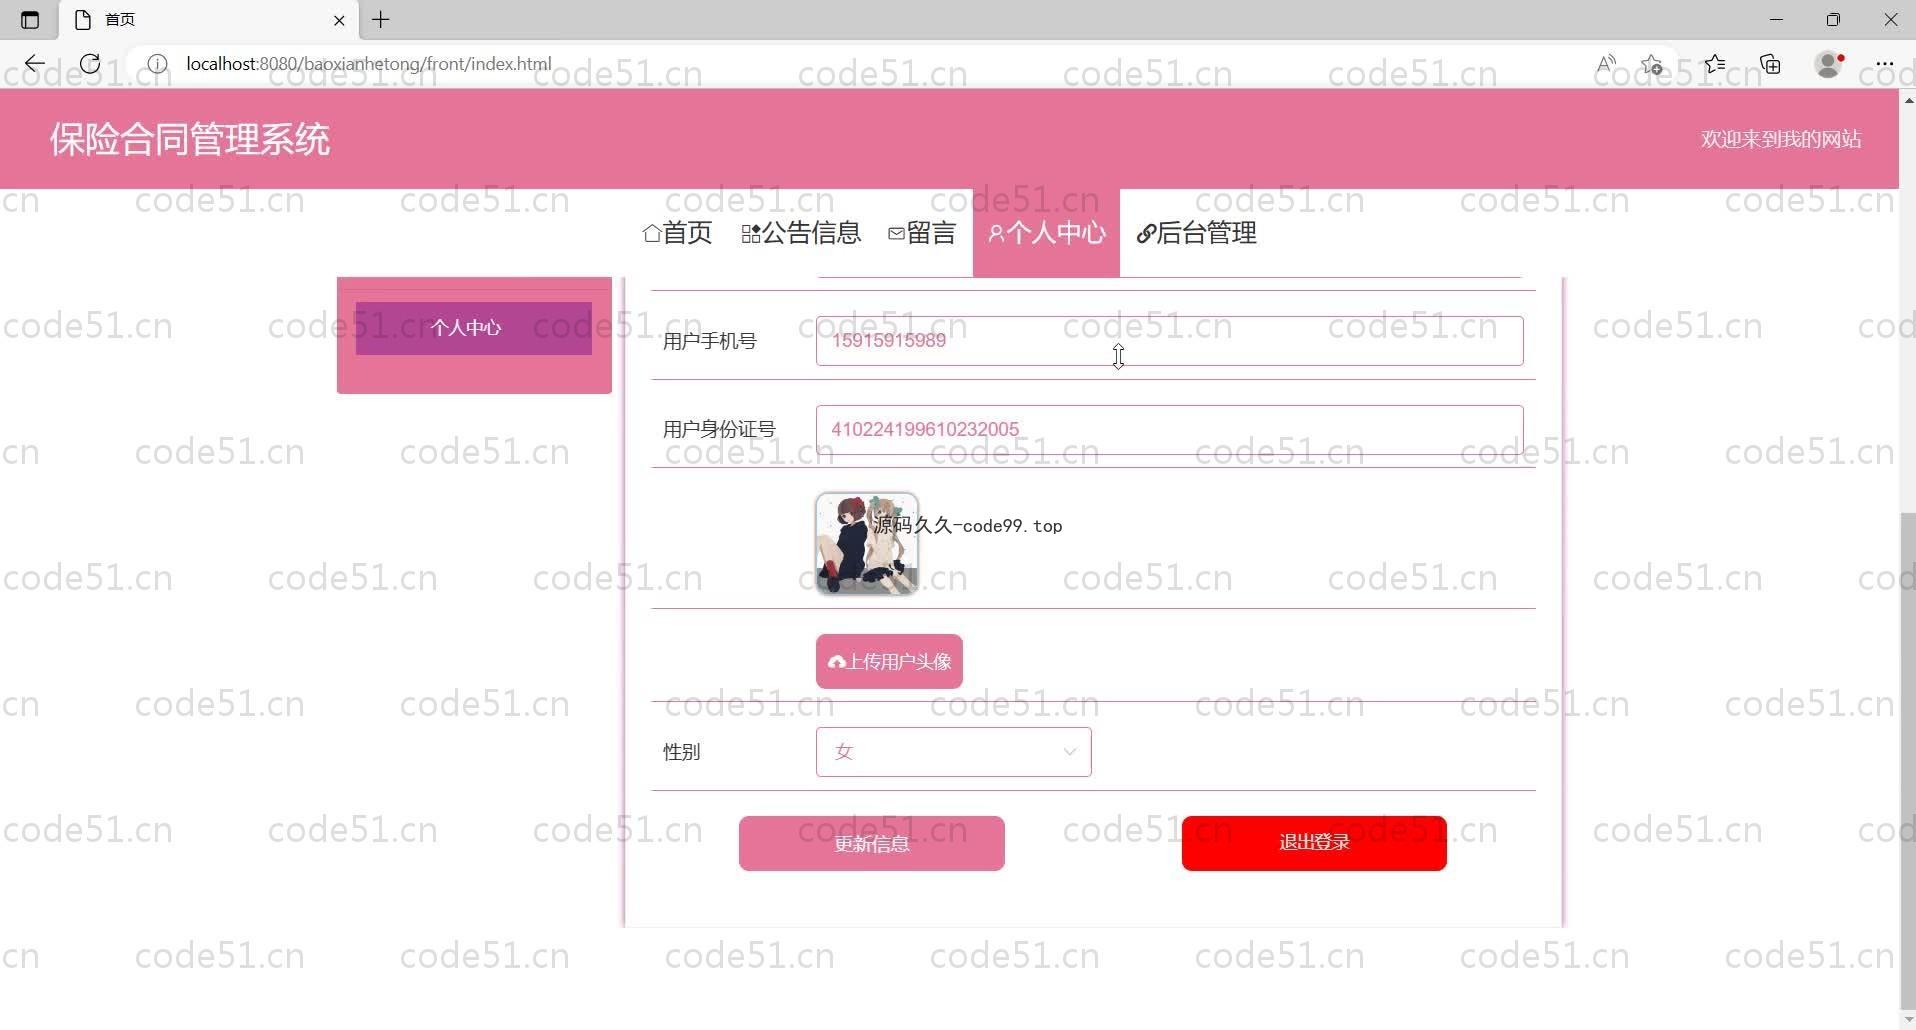Screen dimensions: 1916x1030
Task: Open 留言 navigation item
Action: pyautogui.click(x=922, y=233)
